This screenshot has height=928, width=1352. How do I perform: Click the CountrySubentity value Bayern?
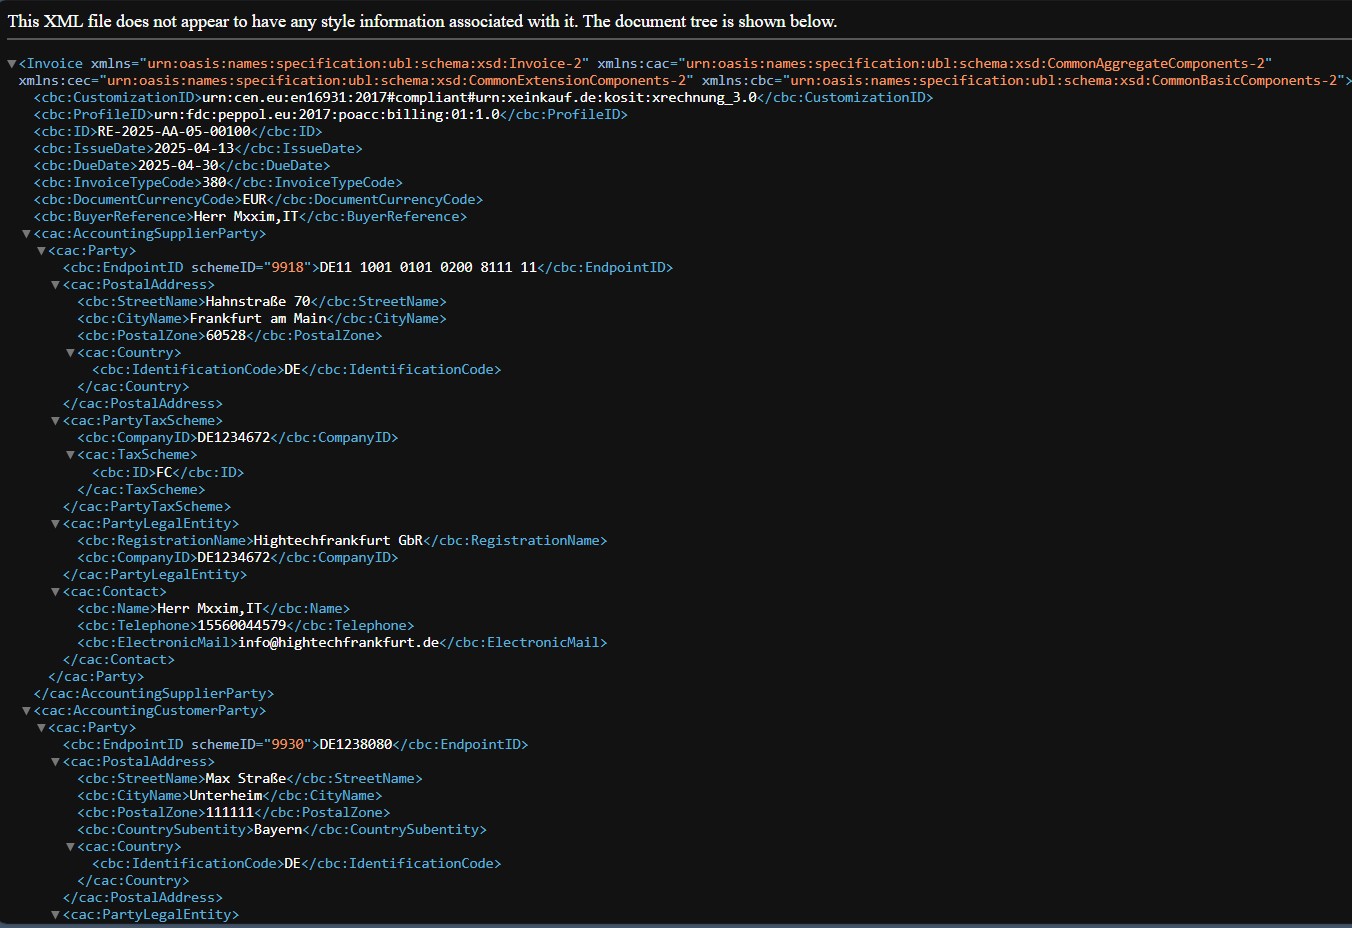(x=277, y=829)
